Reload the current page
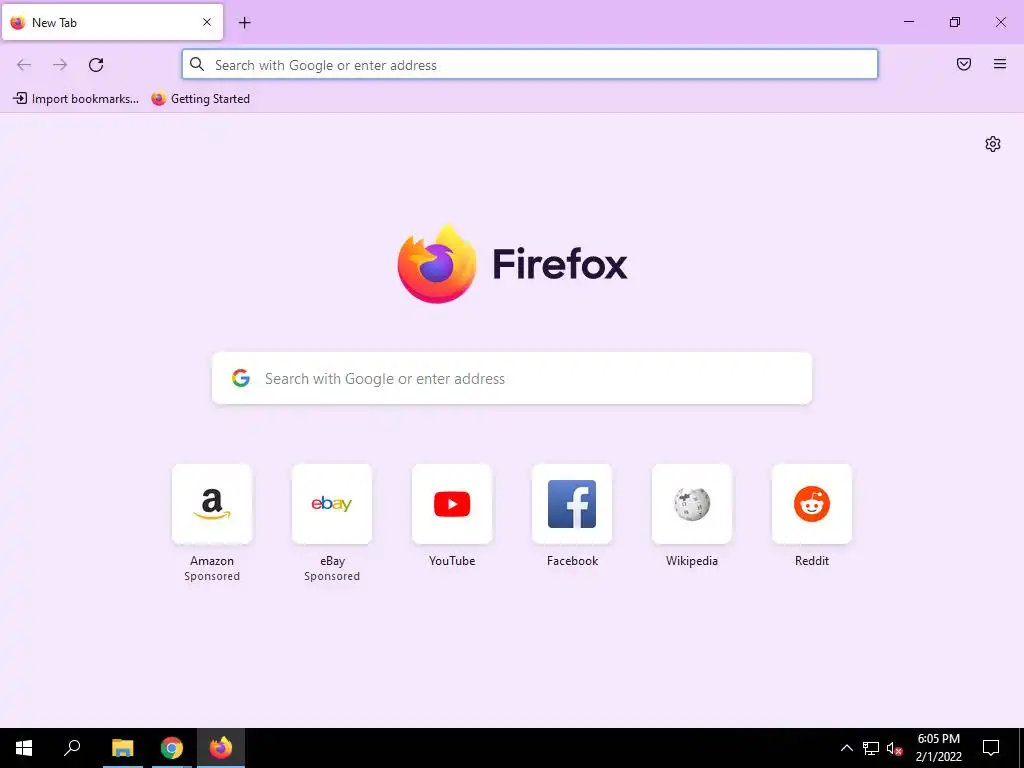Viewport: 1024px width, 768px height. [x=96, y=65]
